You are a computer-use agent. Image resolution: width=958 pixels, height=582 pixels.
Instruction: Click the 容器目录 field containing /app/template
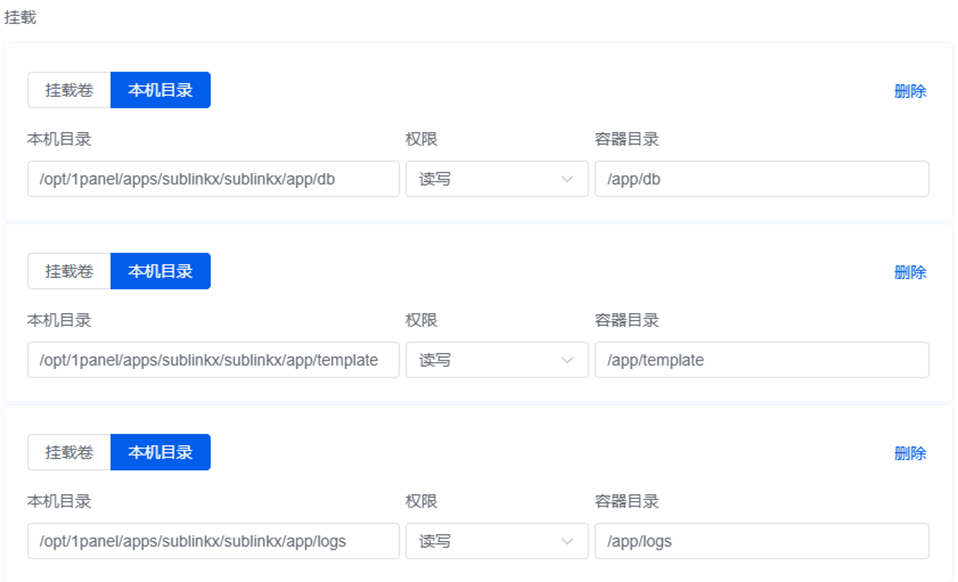point(761,360)
